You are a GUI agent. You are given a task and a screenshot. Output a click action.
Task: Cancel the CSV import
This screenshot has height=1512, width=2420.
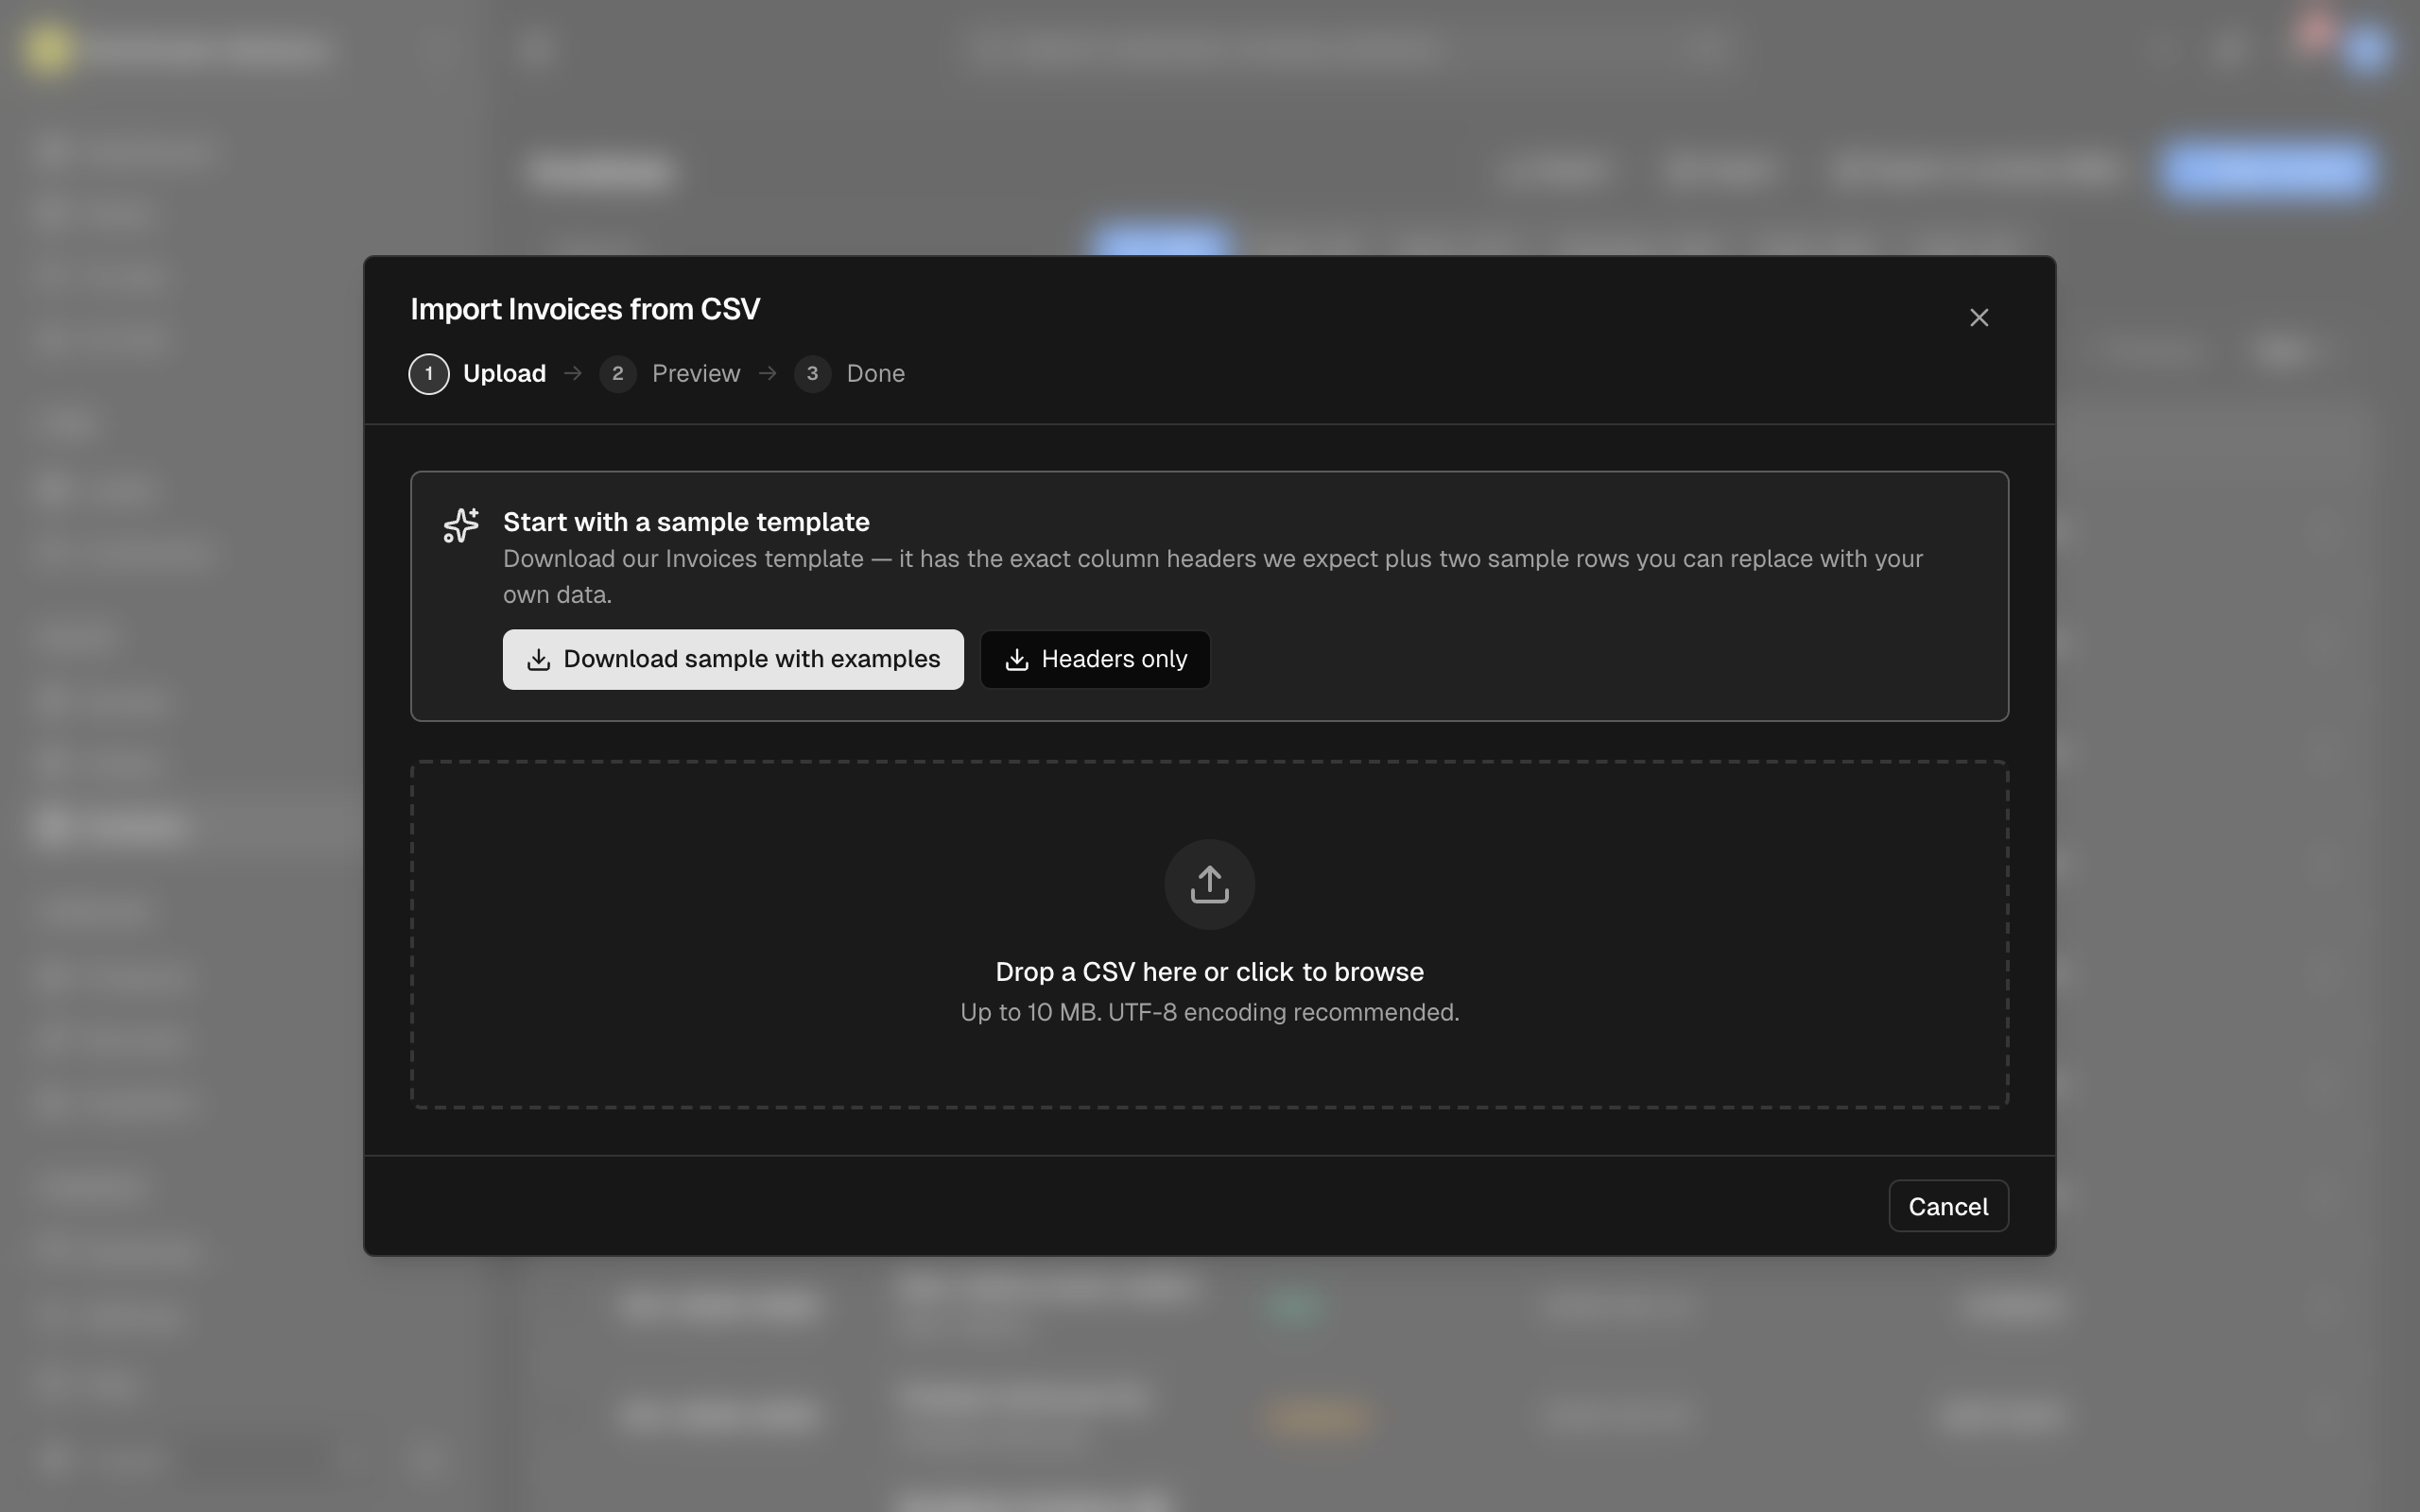click(1948, 1206)
